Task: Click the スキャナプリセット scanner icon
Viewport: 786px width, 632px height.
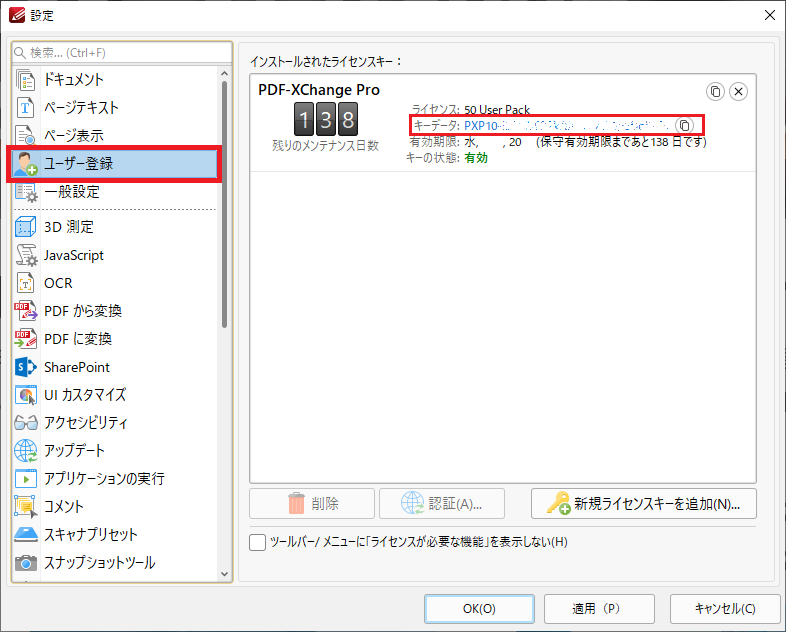Action: tap(26, 535)
